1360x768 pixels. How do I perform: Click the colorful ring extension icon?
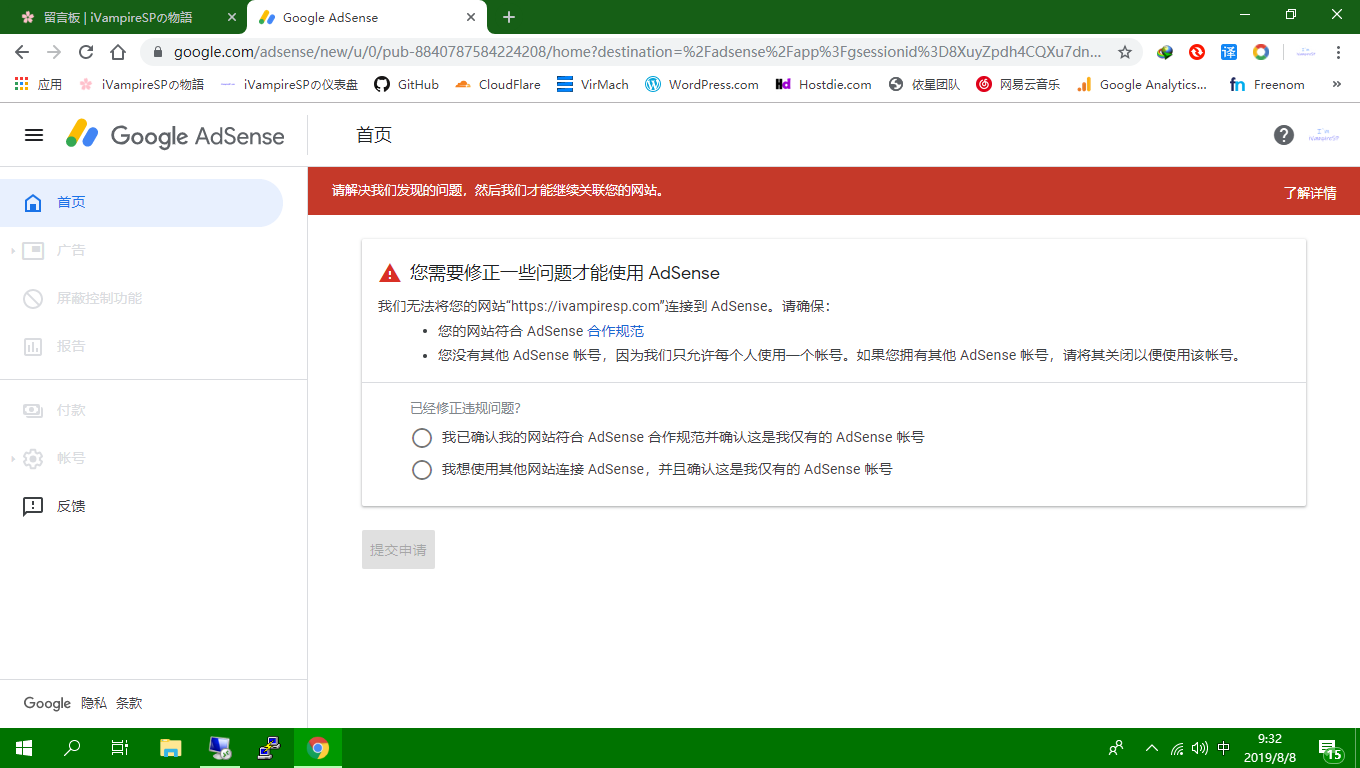pos(1261,52)
